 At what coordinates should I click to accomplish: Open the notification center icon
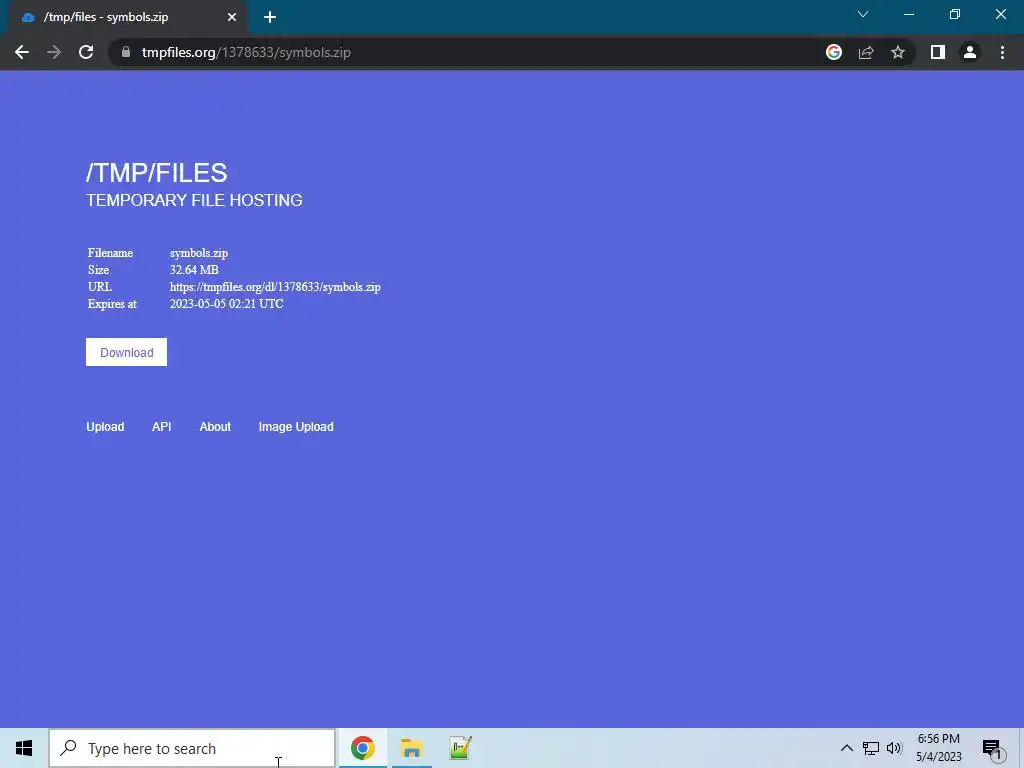pyautogui.click(x=992, y=748)
